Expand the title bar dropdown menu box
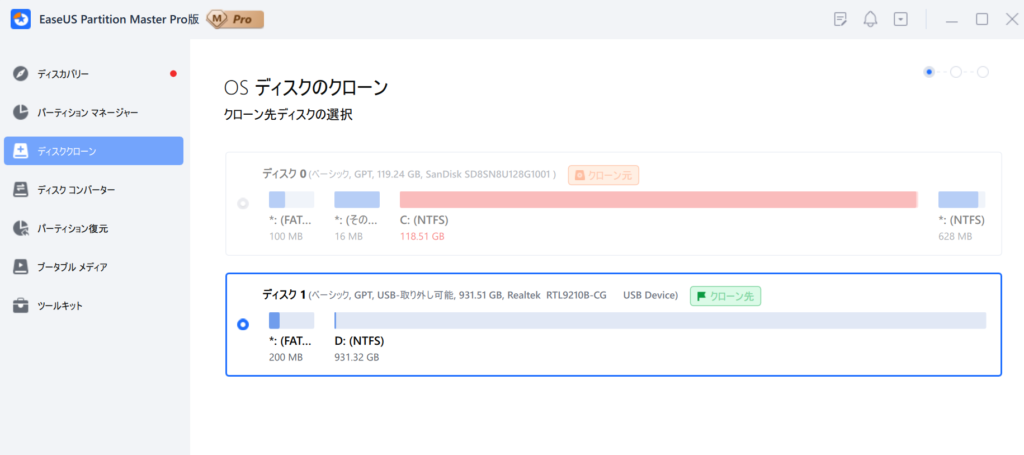 [x=901, y=19]
